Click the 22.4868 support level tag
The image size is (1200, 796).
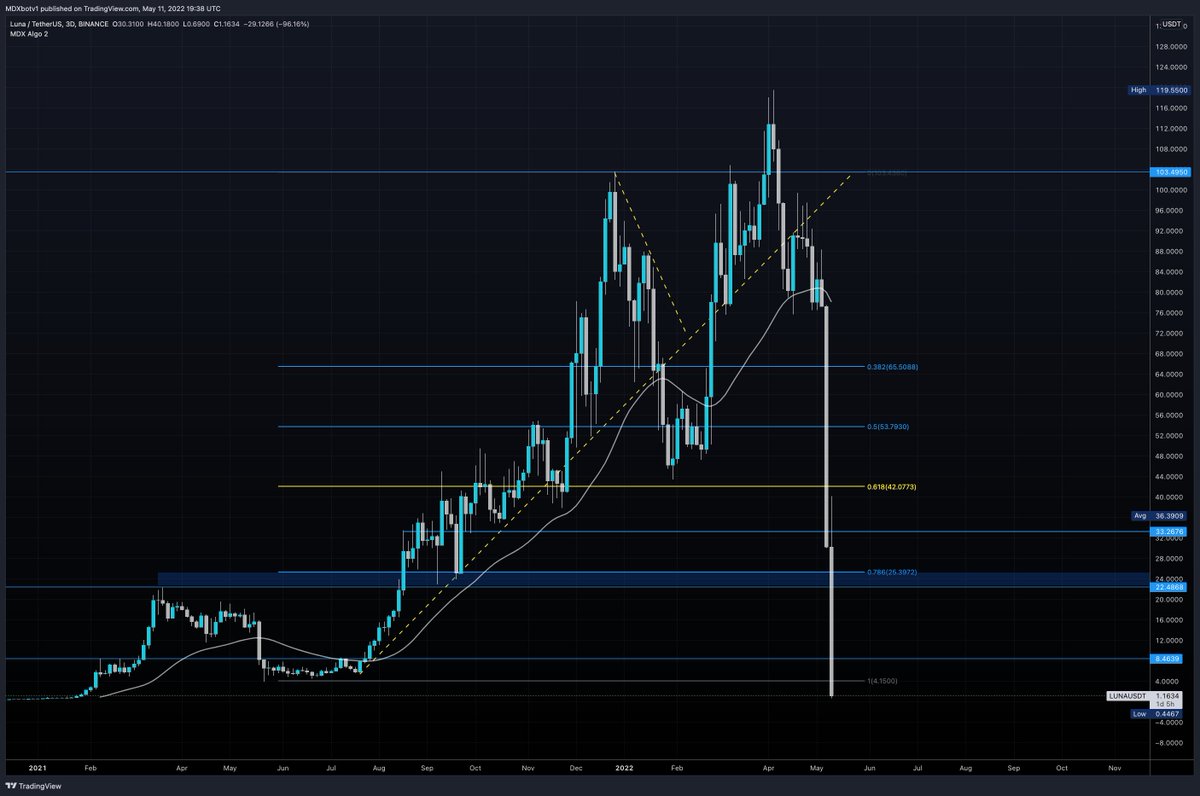[x=1167, y=587]
